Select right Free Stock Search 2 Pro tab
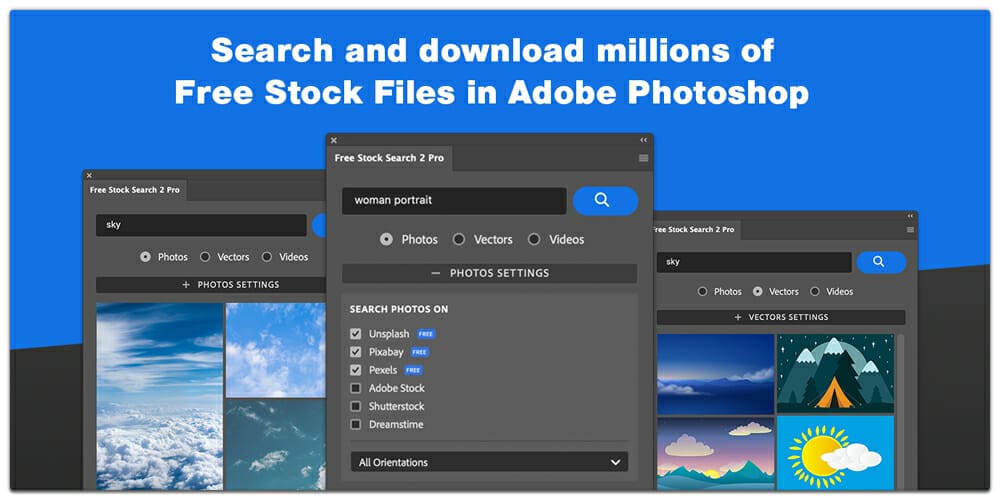The width and height of the screenshot is (1000, 500). (x=695, y=230)
